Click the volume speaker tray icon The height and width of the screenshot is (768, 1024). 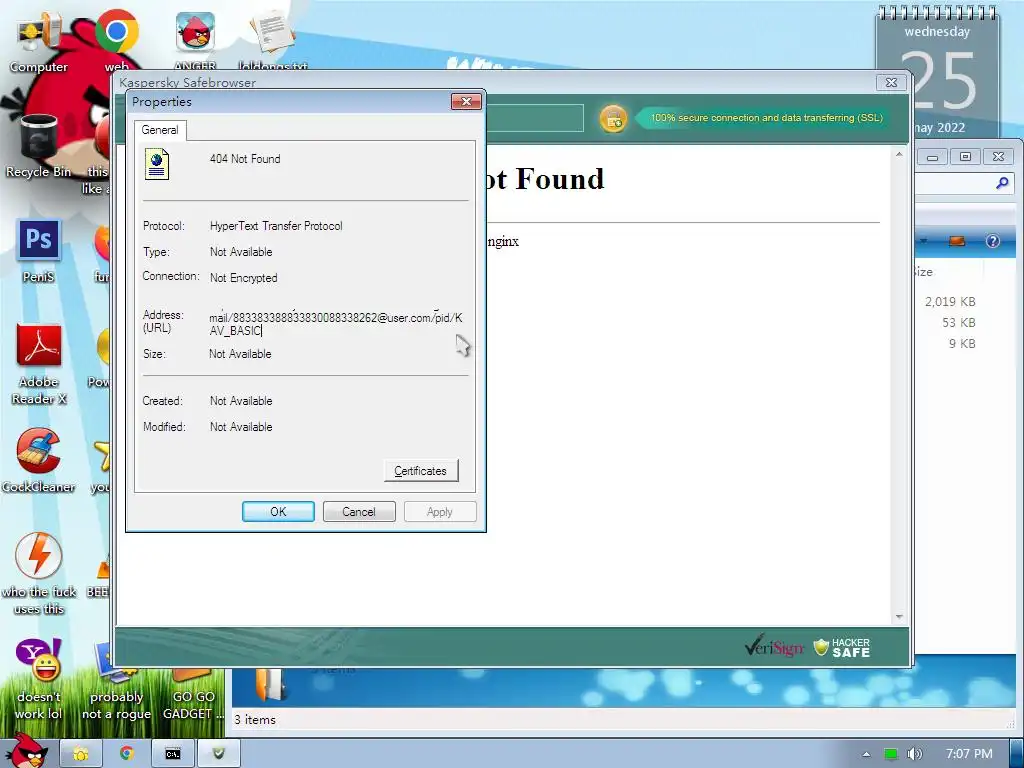click(914, 754)
